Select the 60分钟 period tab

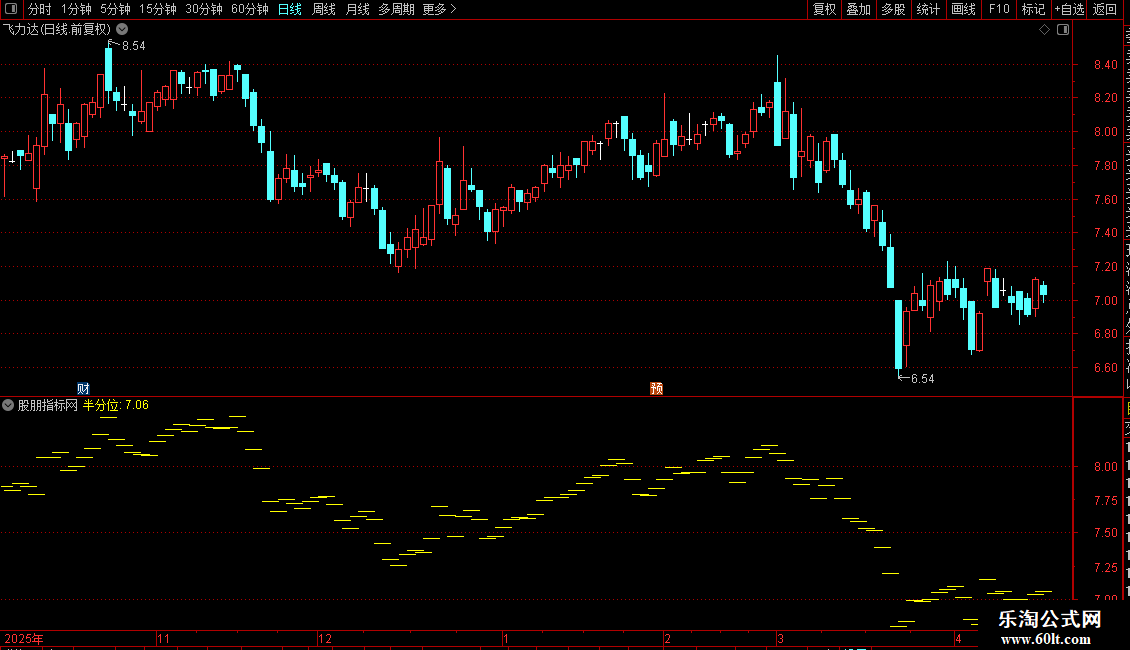tap(250, 9)
